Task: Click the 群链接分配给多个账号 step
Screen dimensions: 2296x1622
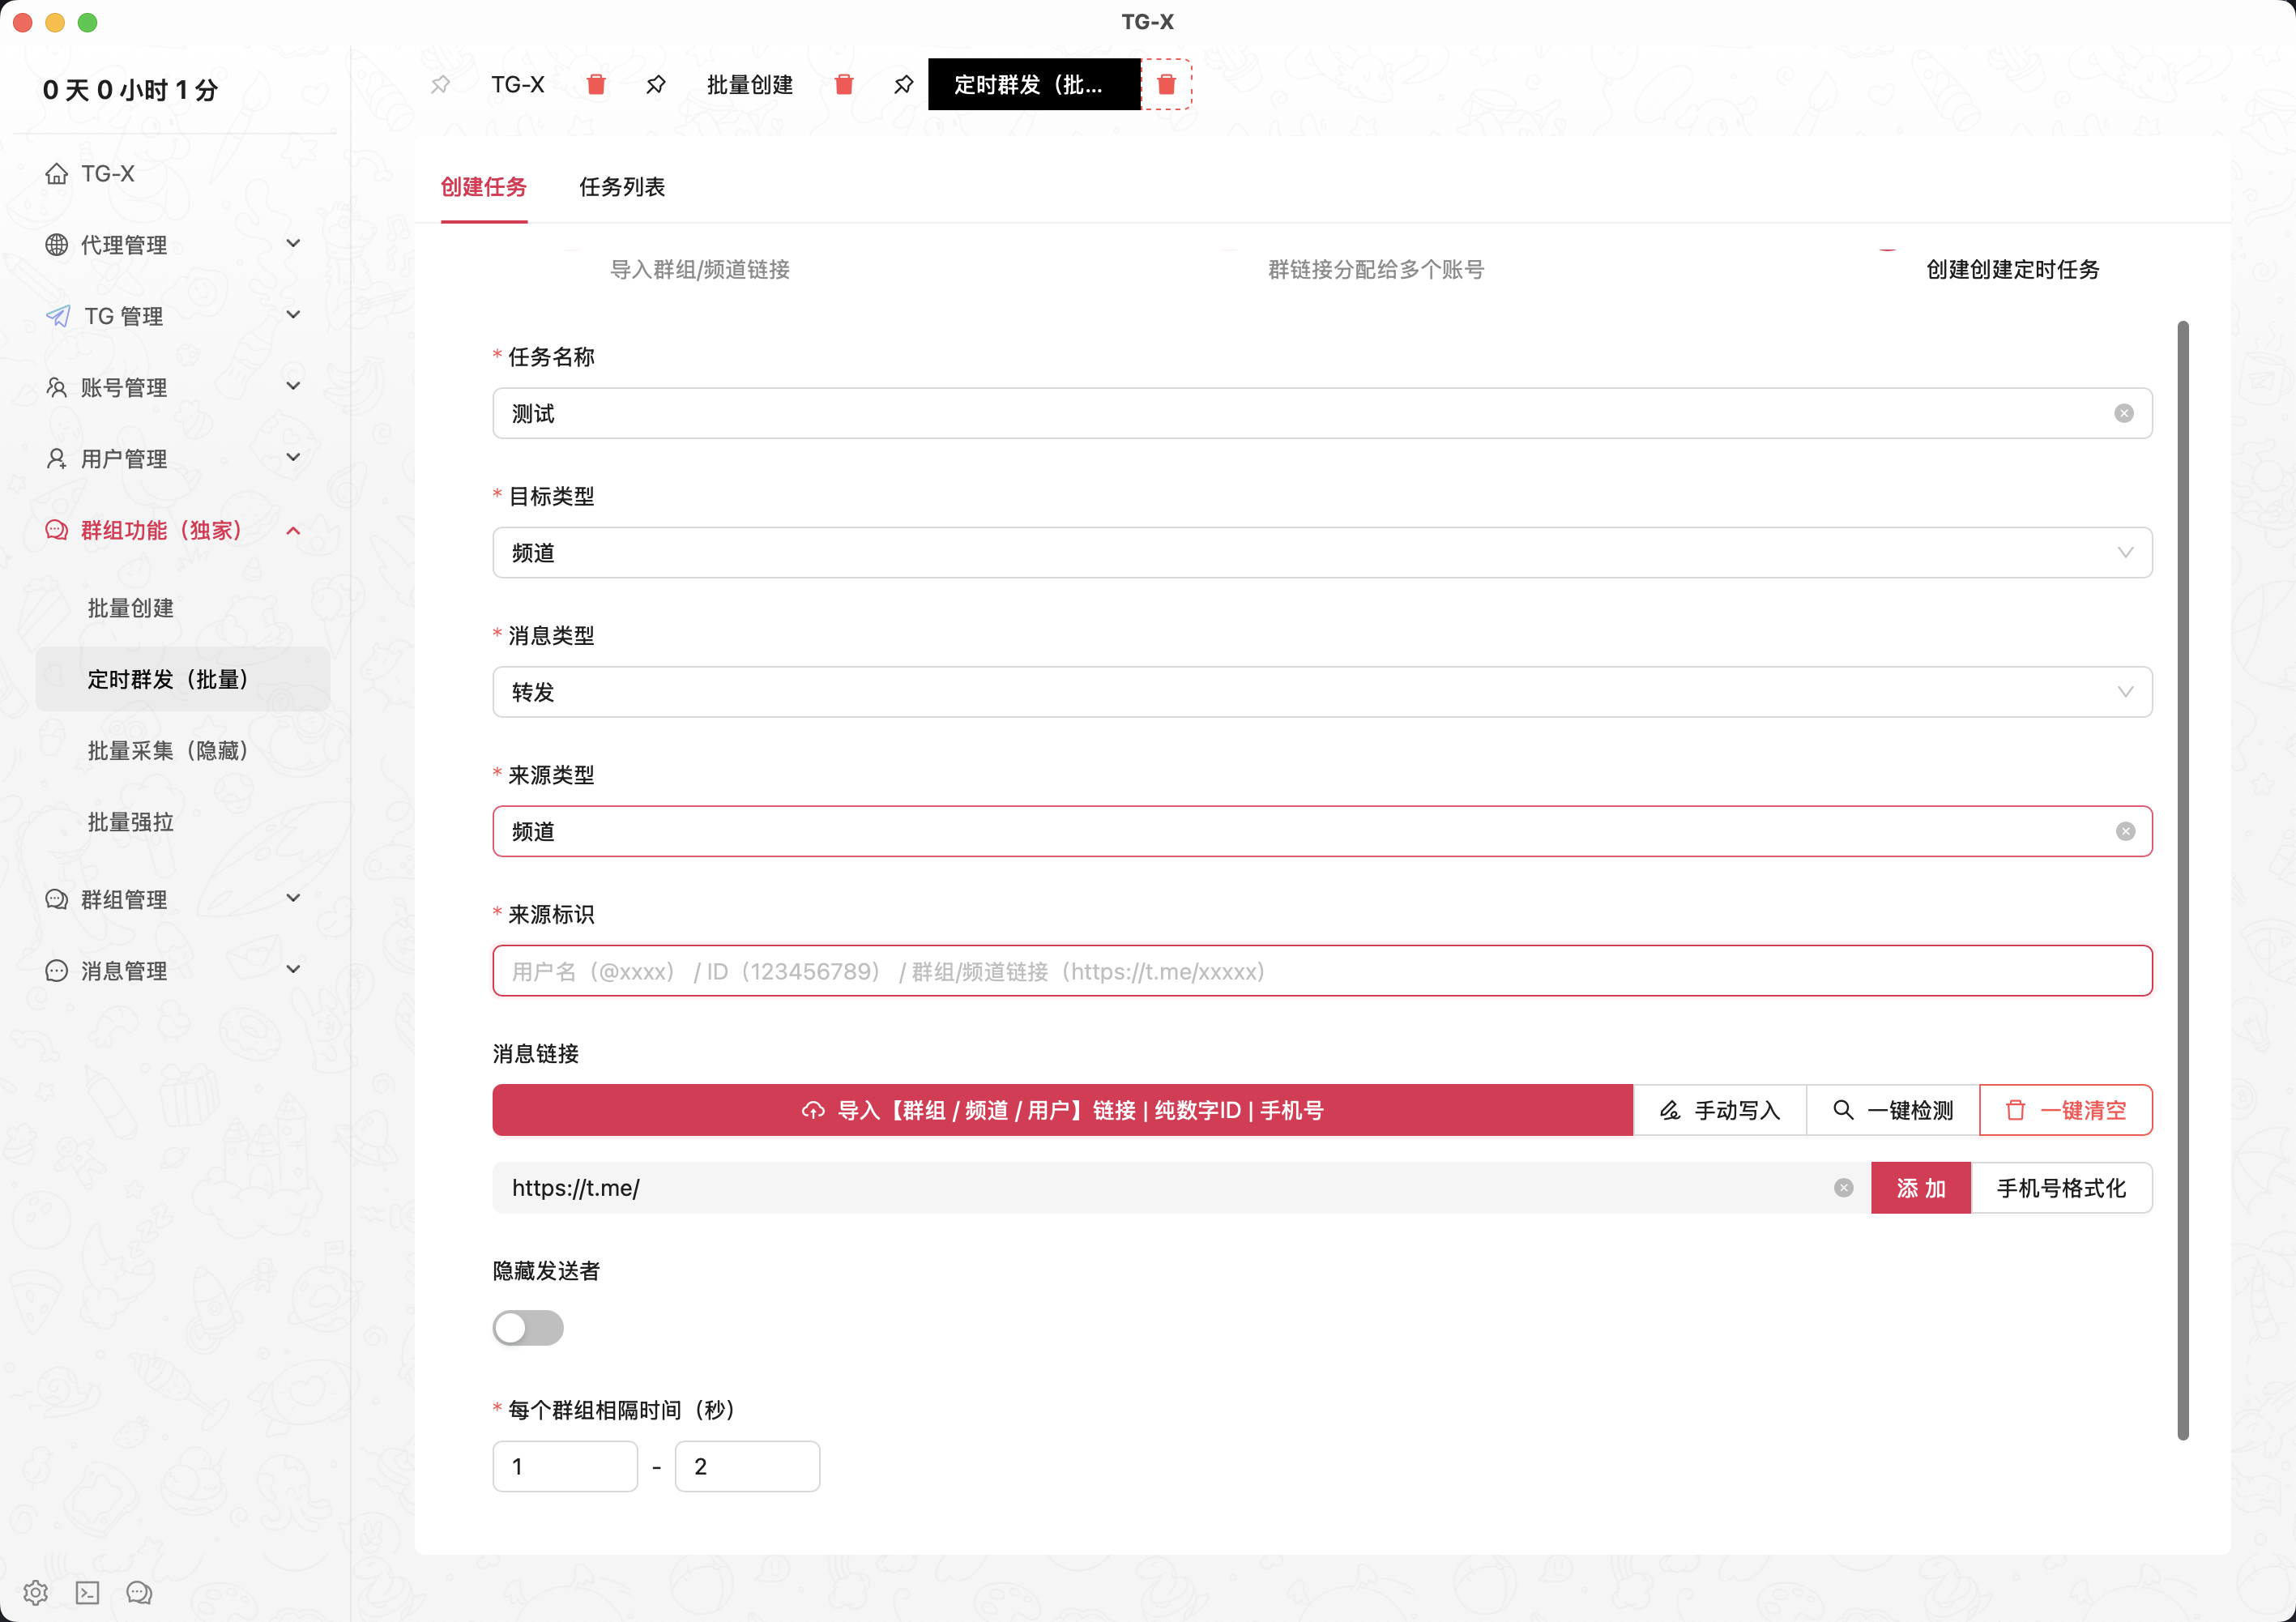Action: click(x=1376, y=270)
